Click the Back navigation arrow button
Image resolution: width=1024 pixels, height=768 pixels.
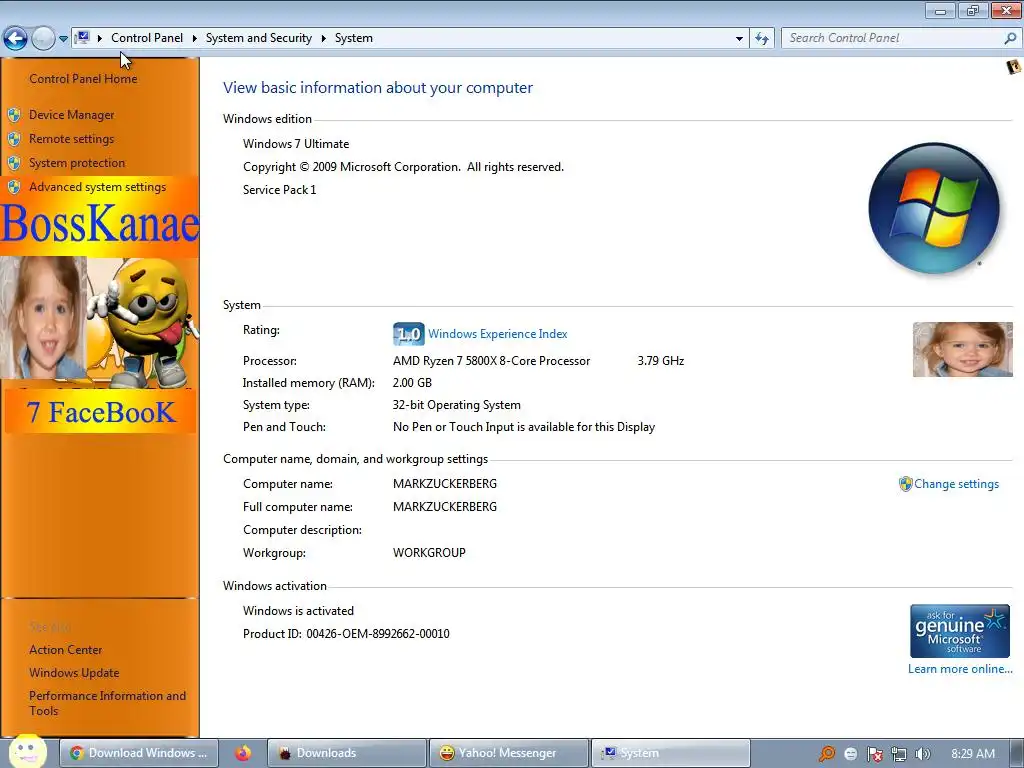[16, 39]
